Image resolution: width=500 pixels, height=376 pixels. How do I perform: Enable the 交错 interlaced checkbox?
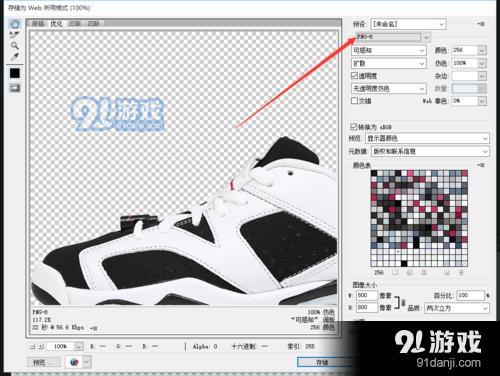click(355, 100)
